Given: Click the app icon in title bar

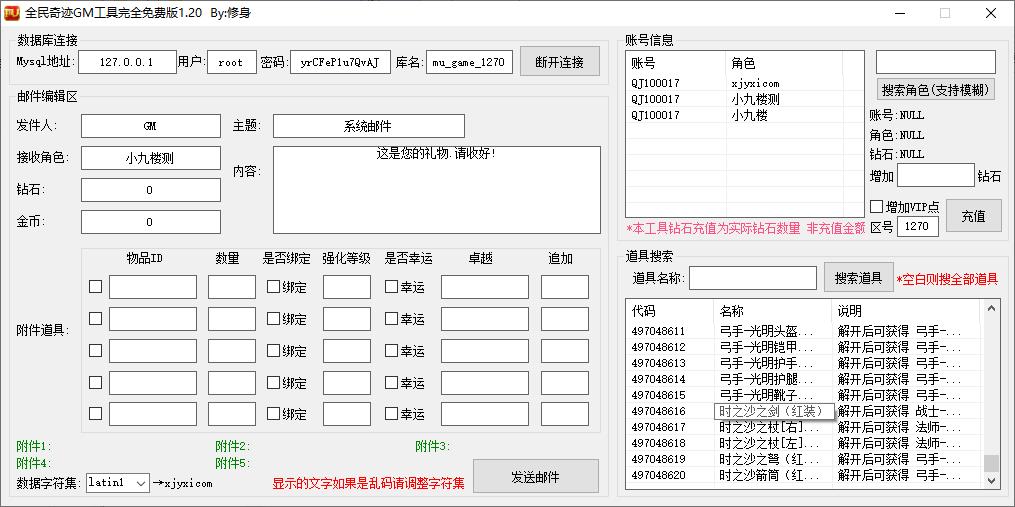Looking at the screenshot, I should point(13,13).
